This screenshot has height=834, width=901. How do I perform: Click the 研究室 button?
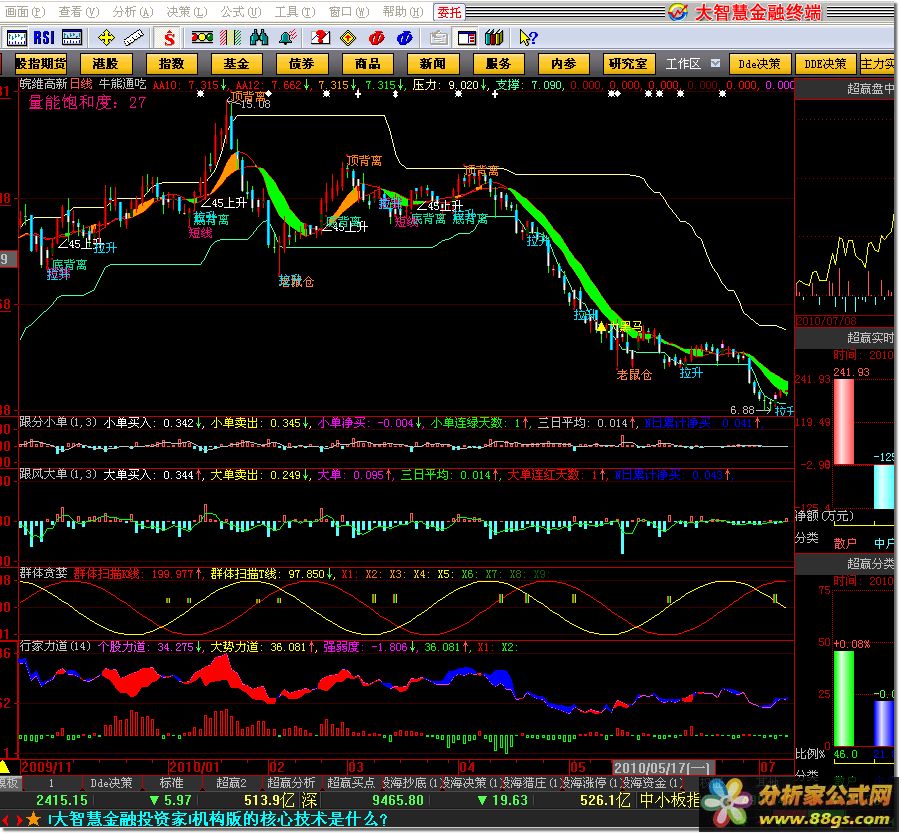(x=629, y=64)
